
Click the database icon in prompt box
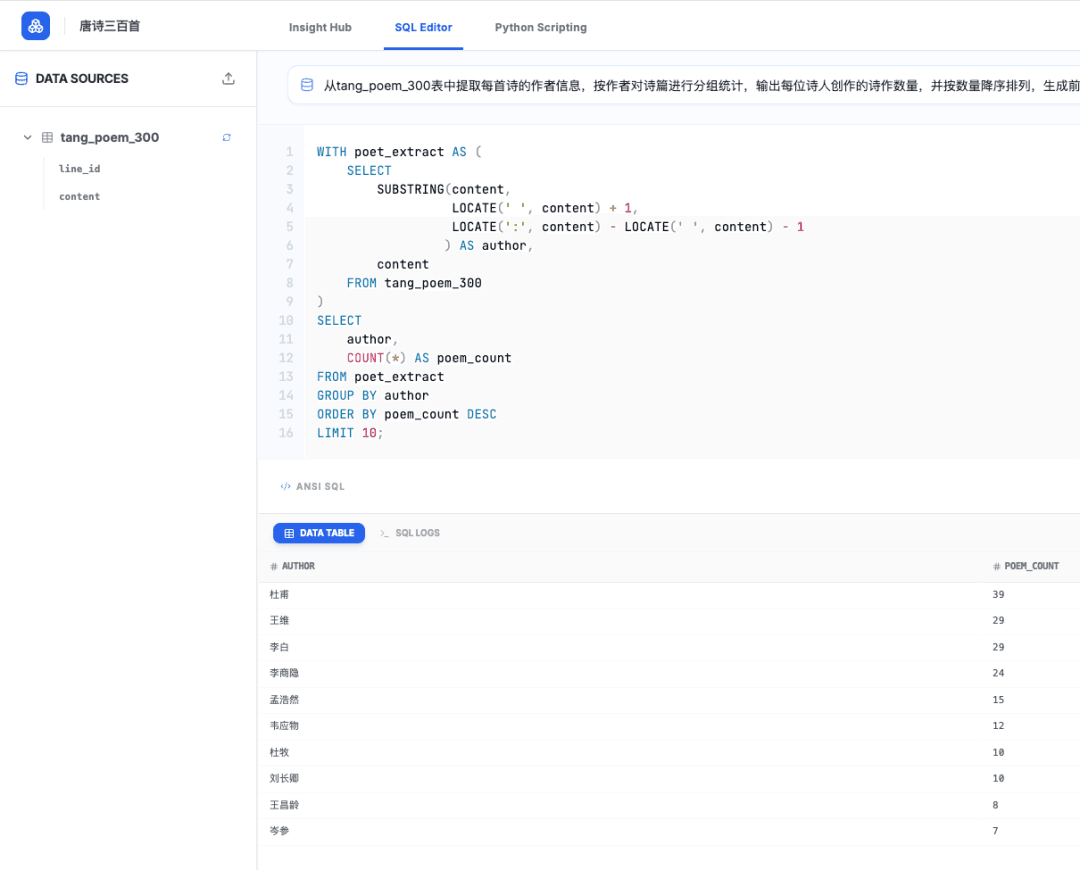click(307, 85)
